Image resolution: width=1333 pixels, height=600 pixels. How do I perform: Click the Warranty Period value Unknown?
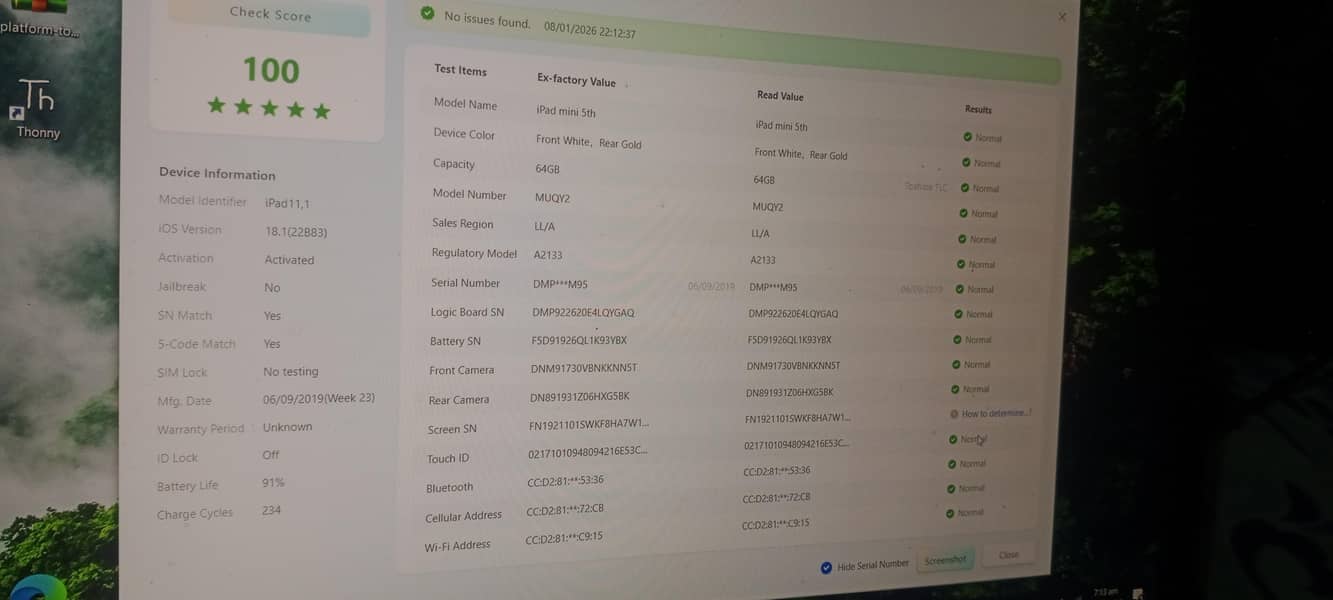(x=287, y=427)
